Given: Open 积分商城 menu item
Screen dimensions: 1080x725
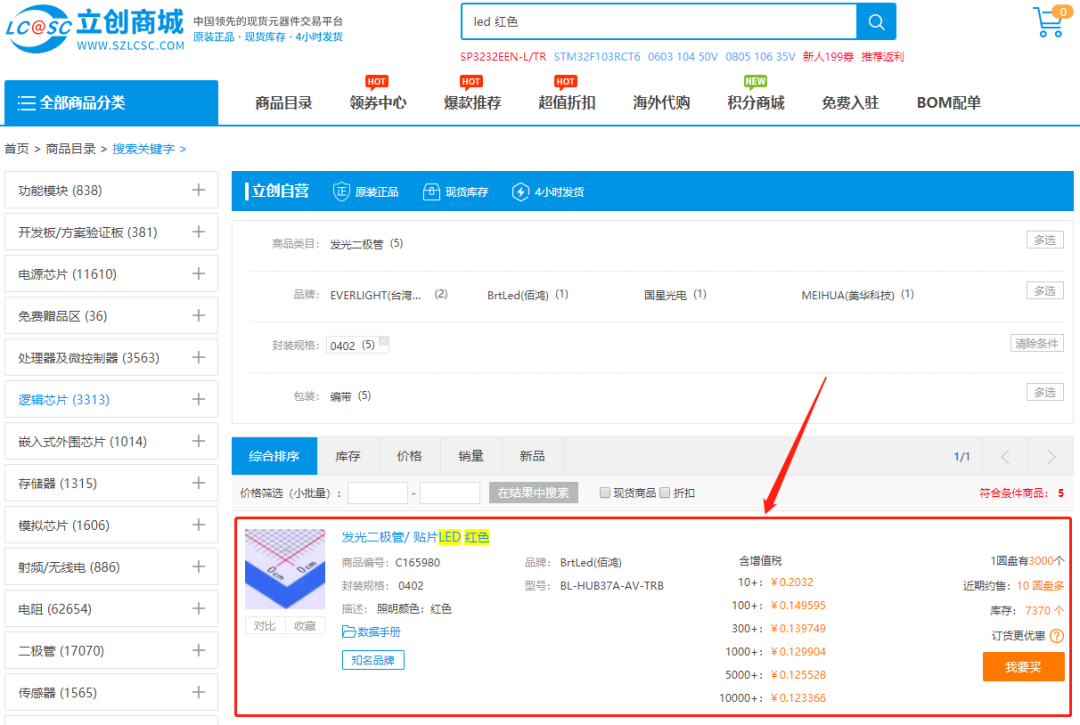Looking at the screenshot, I should [756, 103].
